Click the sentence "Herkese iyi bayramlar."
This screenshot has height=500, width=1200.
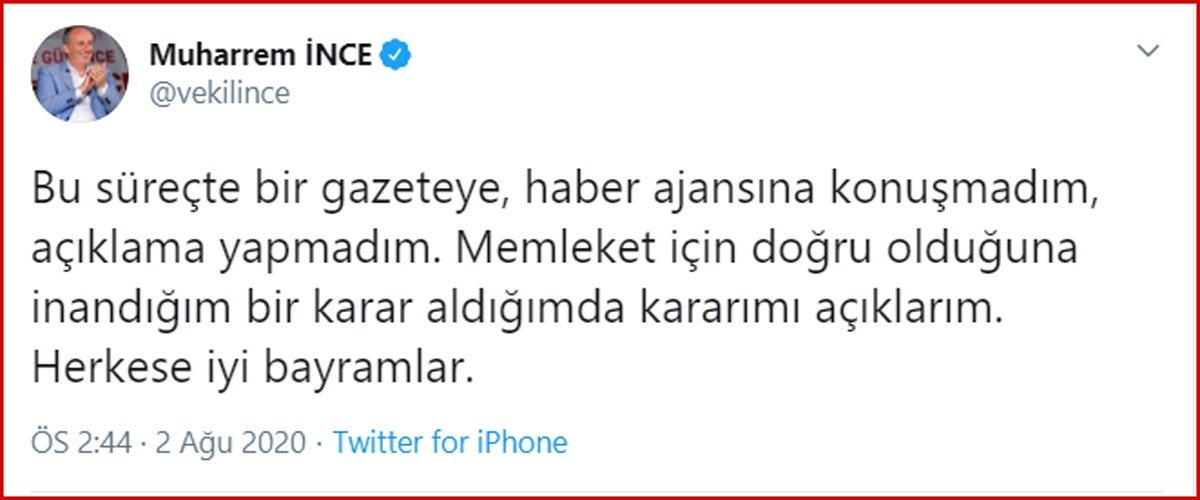click(x=251, y=370)
